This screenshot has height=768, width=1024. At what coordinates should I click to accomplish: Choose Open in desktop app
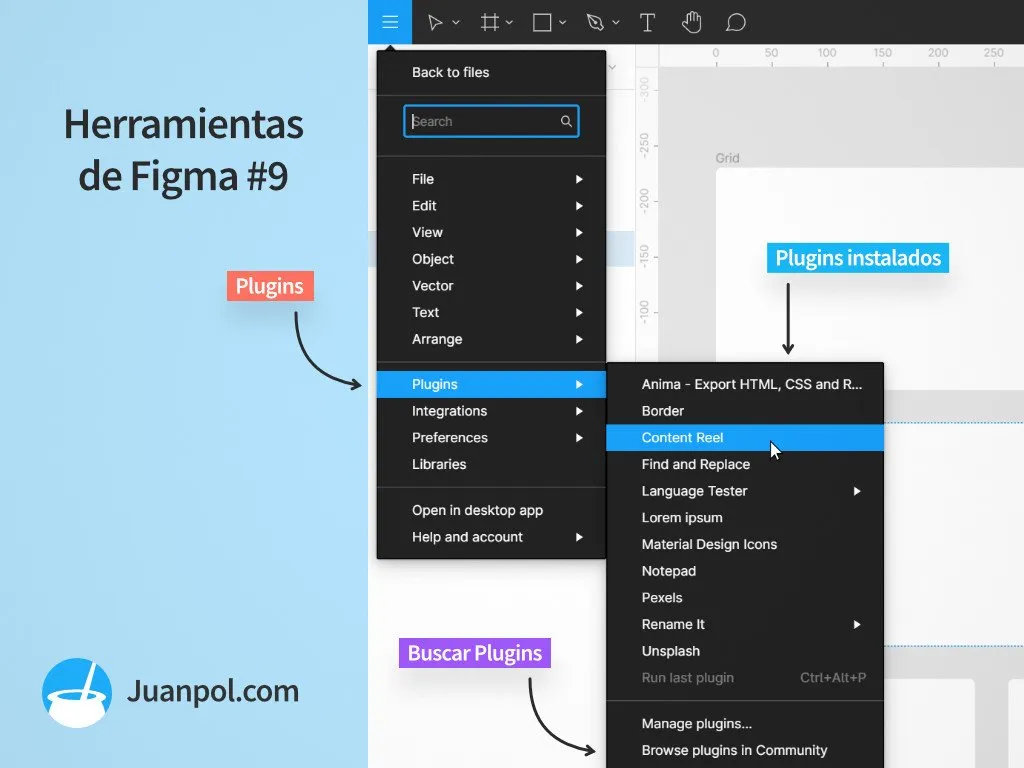[491, 511]
